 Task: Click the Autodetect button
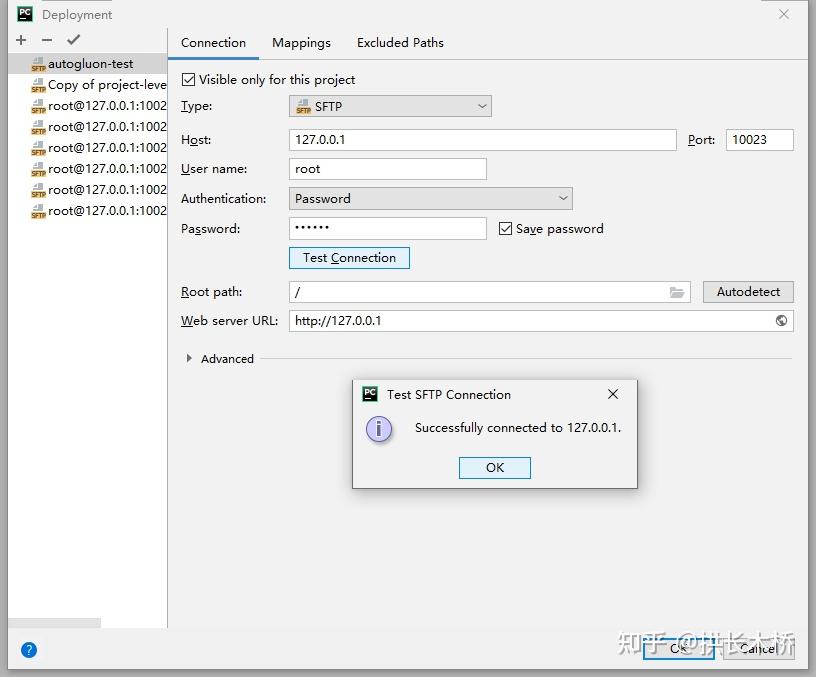748,291
